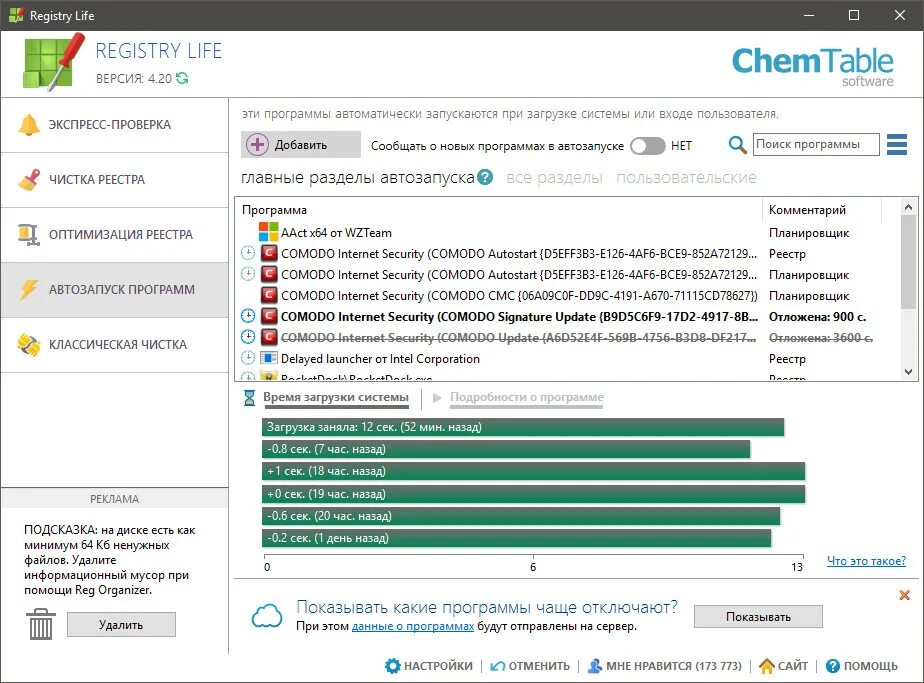Click the gear icon for Настройки
The width and height of the screenshot is (924, 683).
[x=392, y=666]
